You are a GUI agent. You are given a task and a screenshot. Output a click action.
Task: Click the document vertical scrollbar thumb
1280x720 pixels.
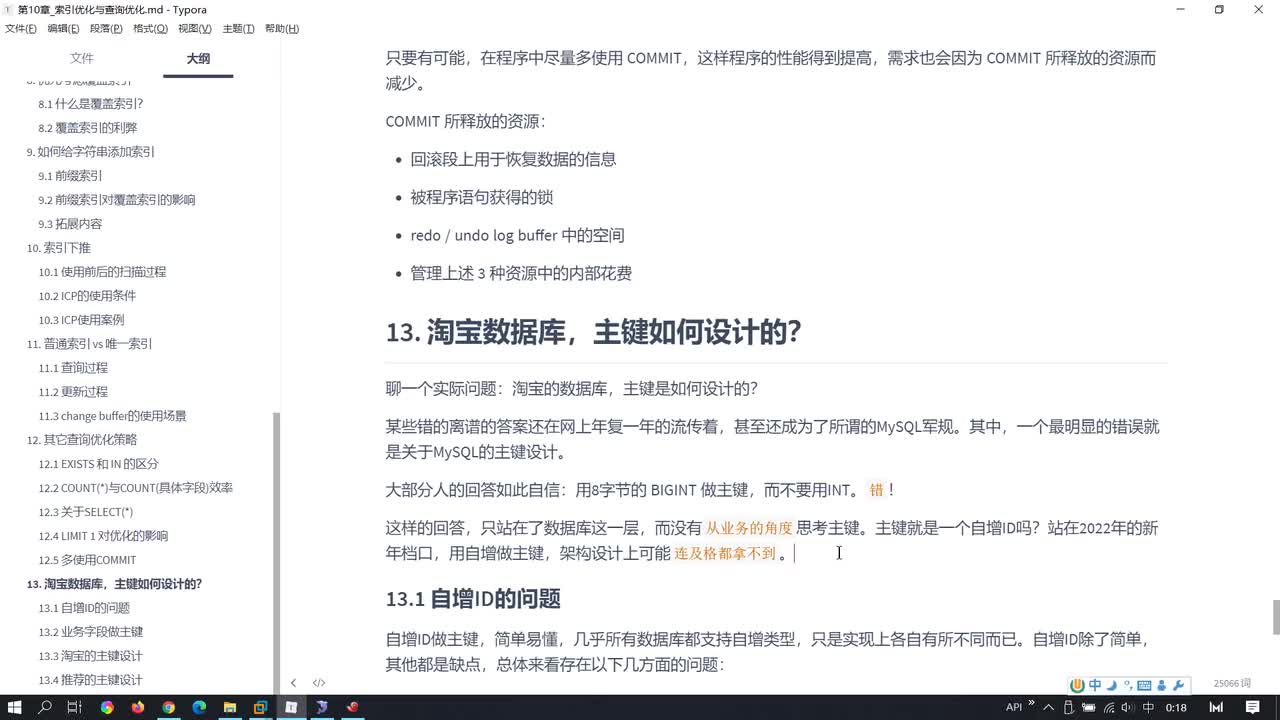pyautogui.click(x=1275, y=617)
